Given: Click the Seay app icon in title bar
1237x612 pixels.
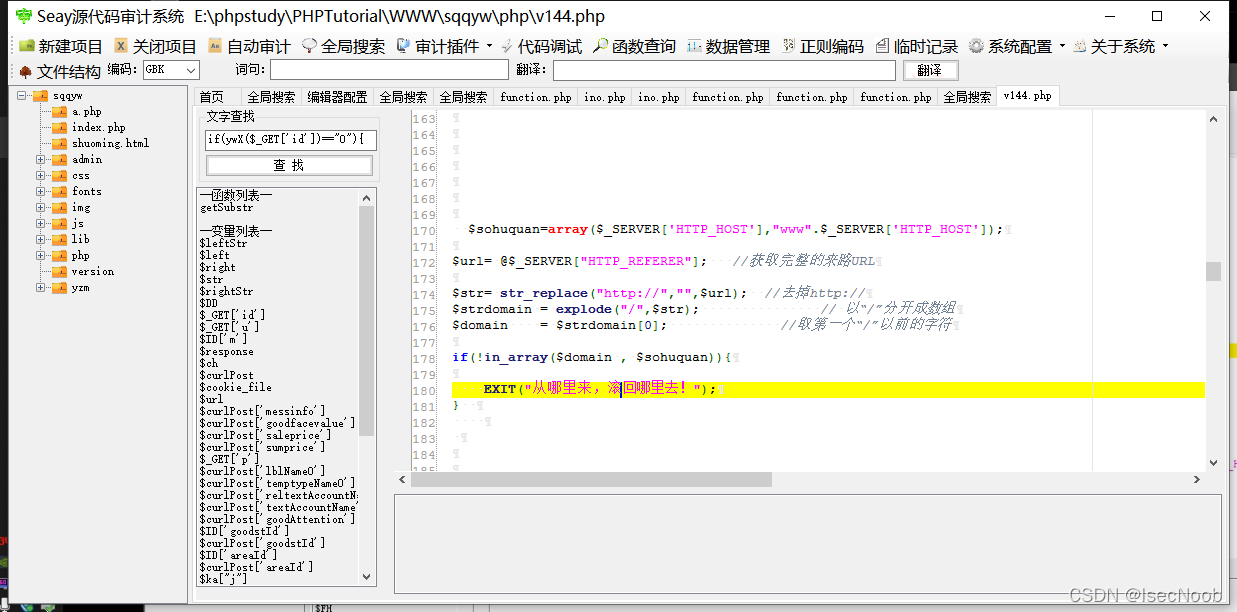Looking at the screenshot, I should pyautogui.click(x=23, y=16).
